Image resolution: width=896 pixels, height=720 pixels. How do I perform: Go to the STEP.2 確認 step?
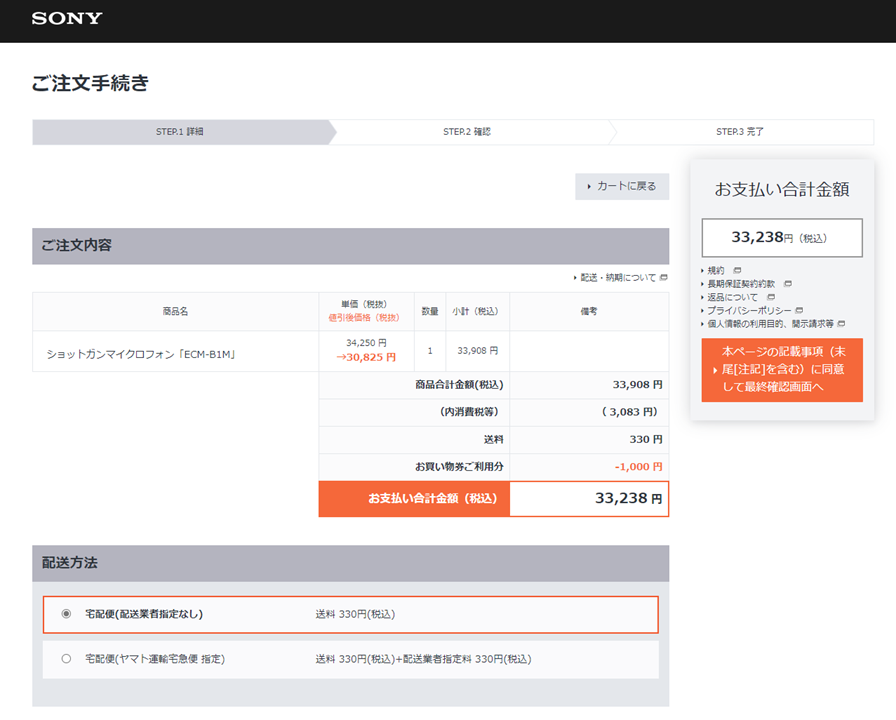click(467, 132)
